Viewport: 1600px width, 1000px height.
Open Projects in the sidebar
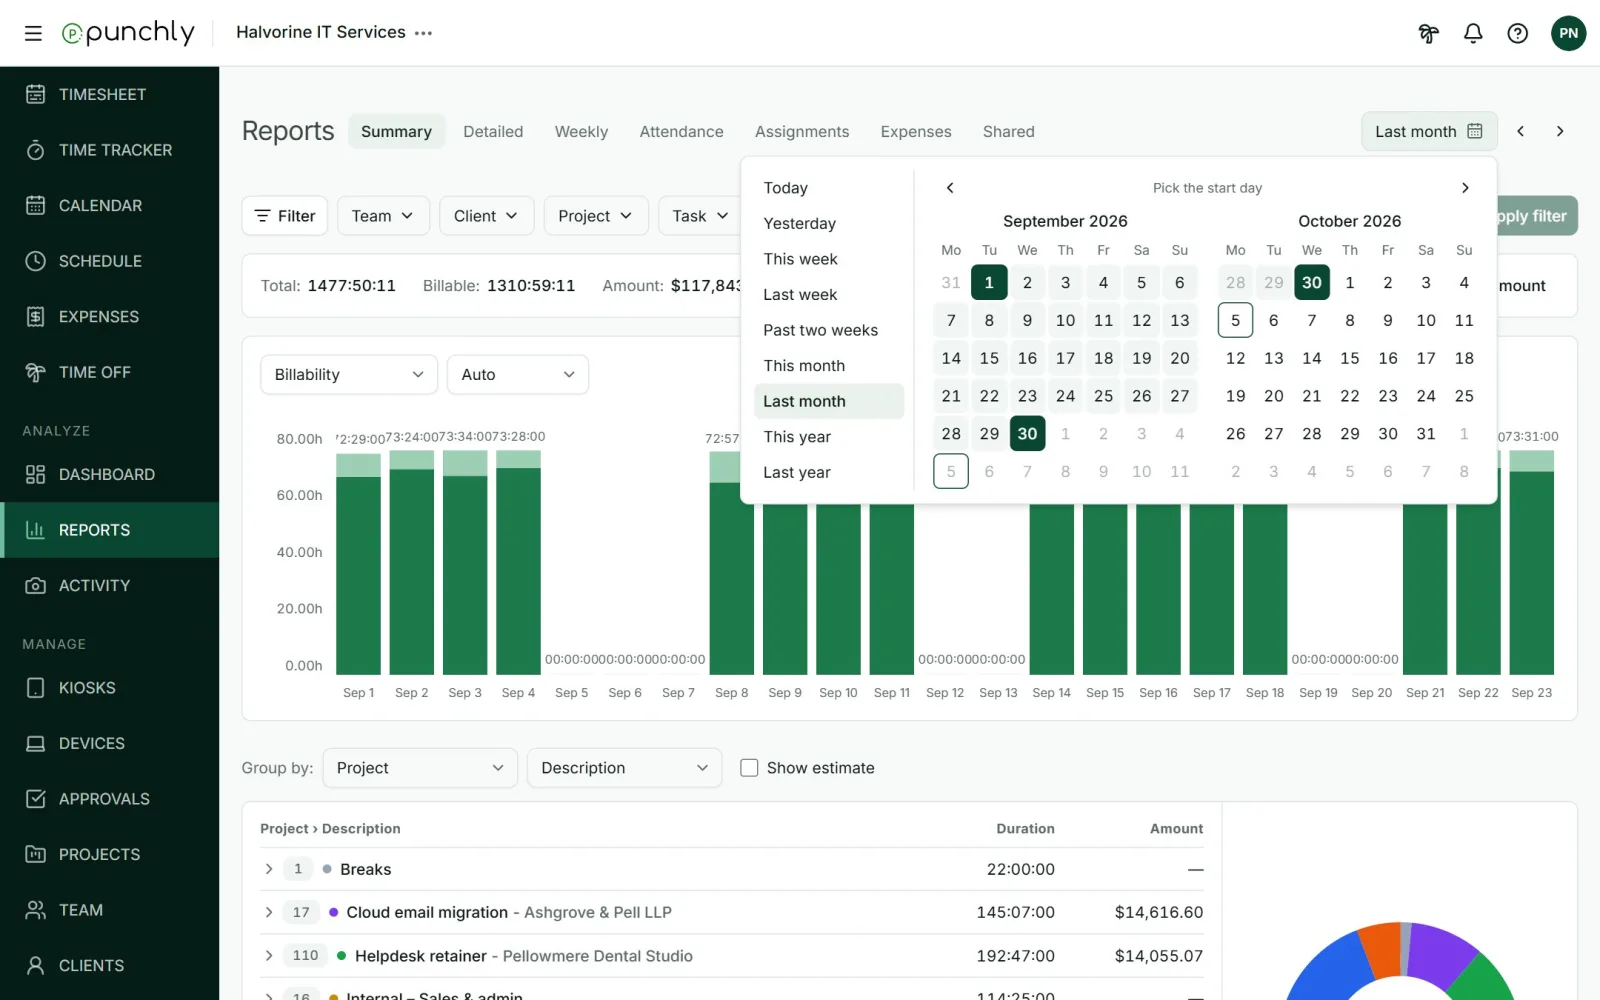click(x=110, y=854)
